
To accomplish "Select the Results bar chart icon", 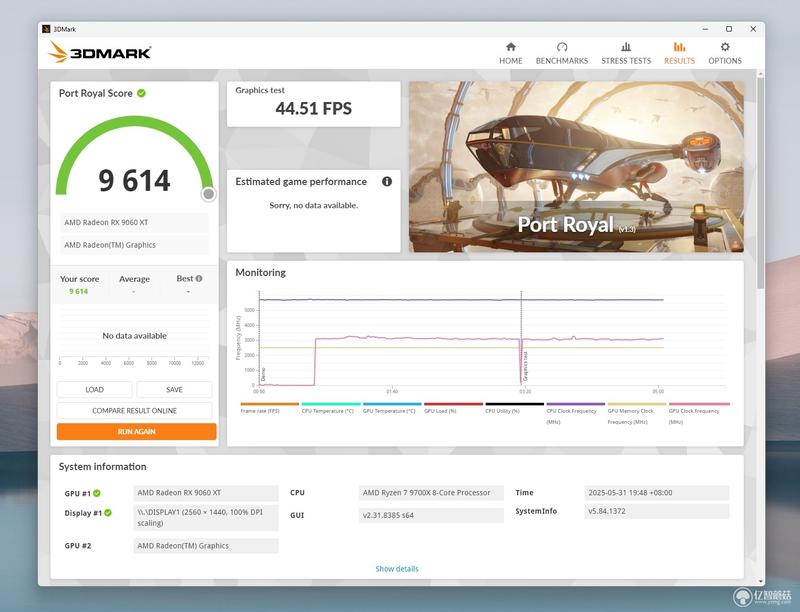I will (x=679, y=47).
